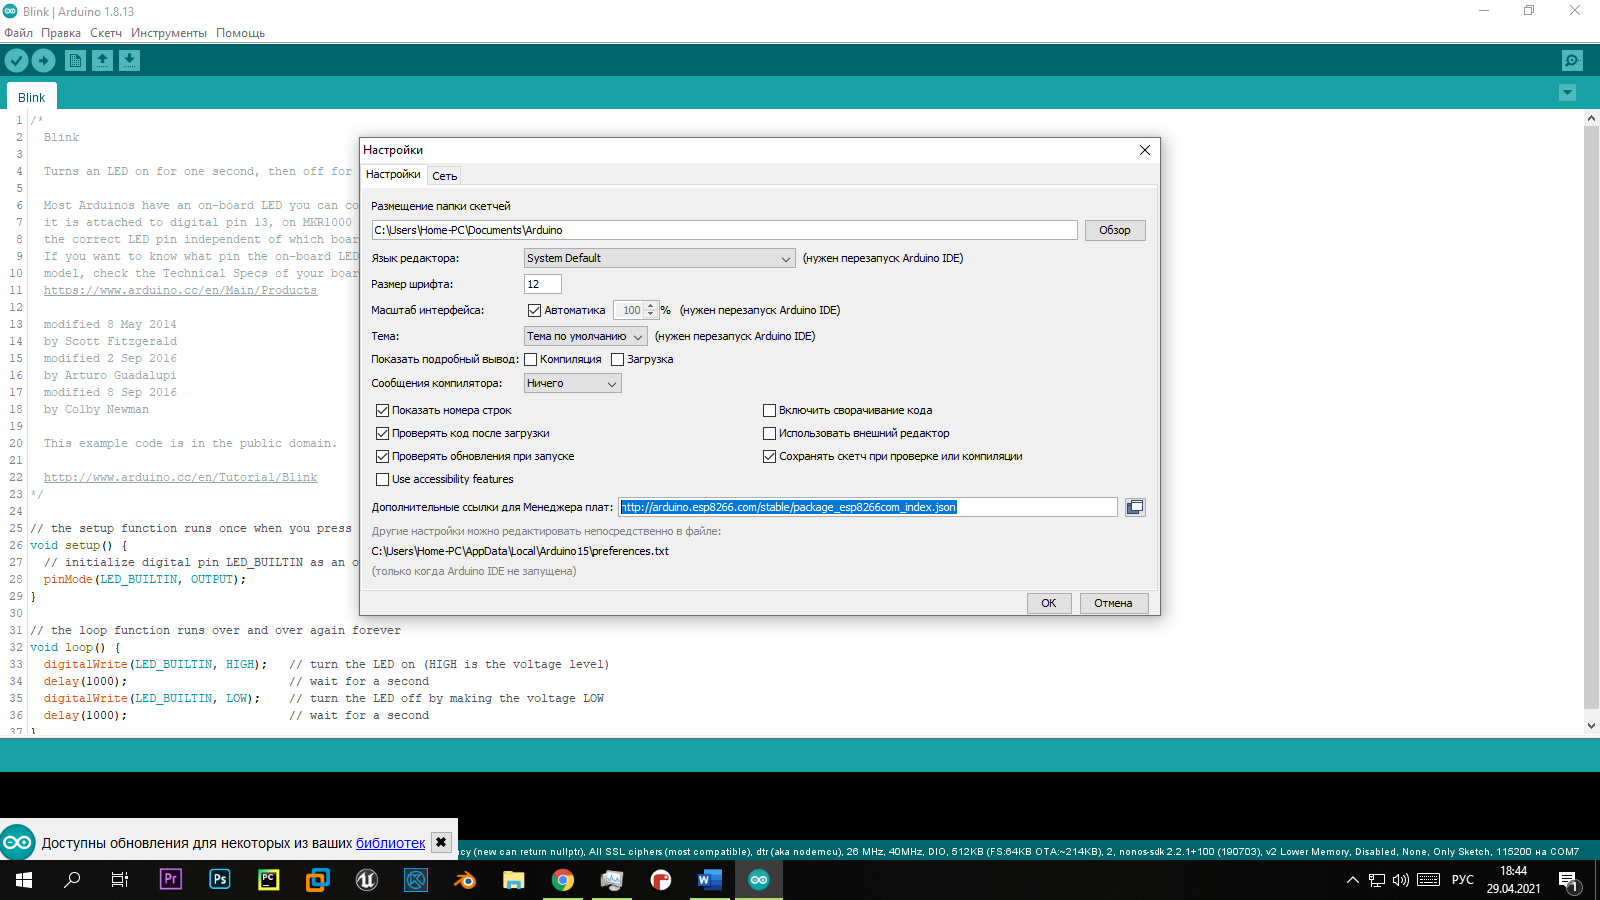Image resolution: width=1600 pixels, height=900 pixels.
Task: Open the Сообщения компилятора dropdown
Action: tap(573, 383)
